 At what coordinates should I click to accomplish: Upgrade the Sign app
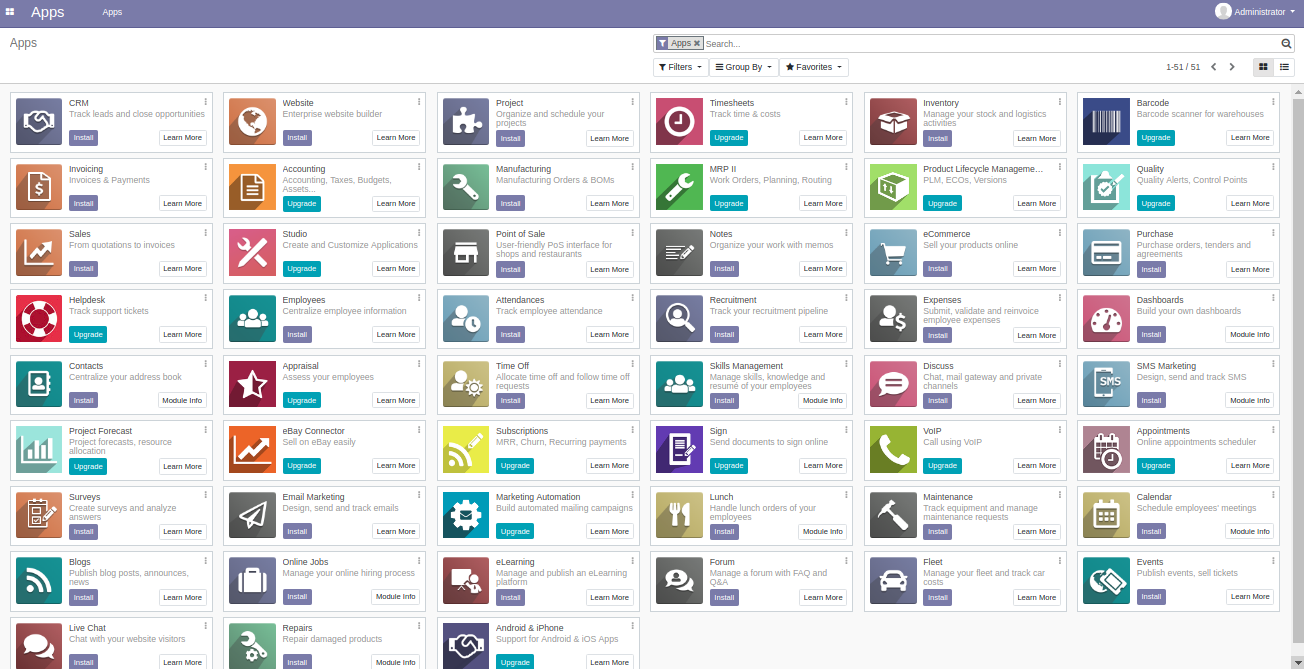click(728, 465)
